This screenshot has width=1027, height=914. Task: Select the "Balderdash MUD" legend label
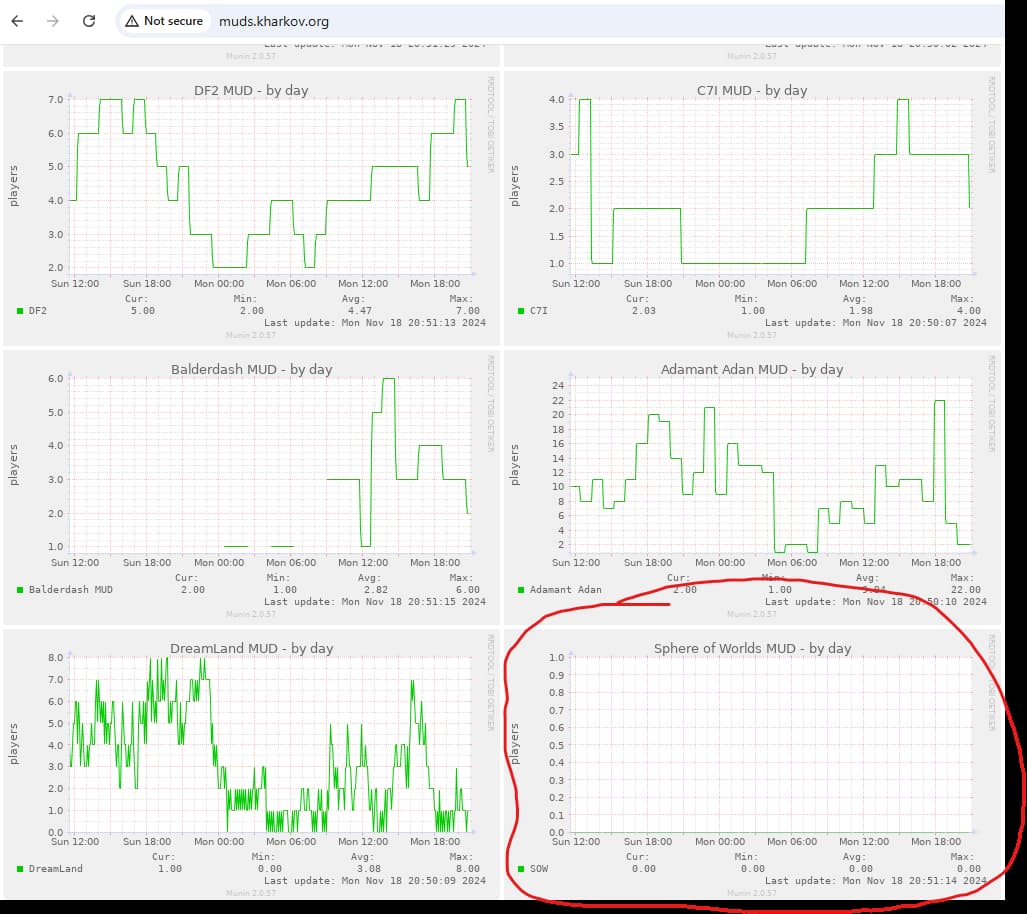click(71, 590)
